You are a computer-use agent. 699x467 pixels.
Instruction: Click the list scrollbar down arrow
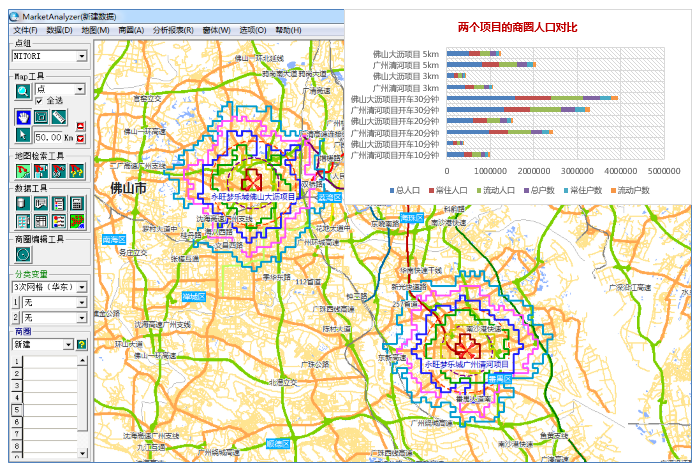(82, 453)
